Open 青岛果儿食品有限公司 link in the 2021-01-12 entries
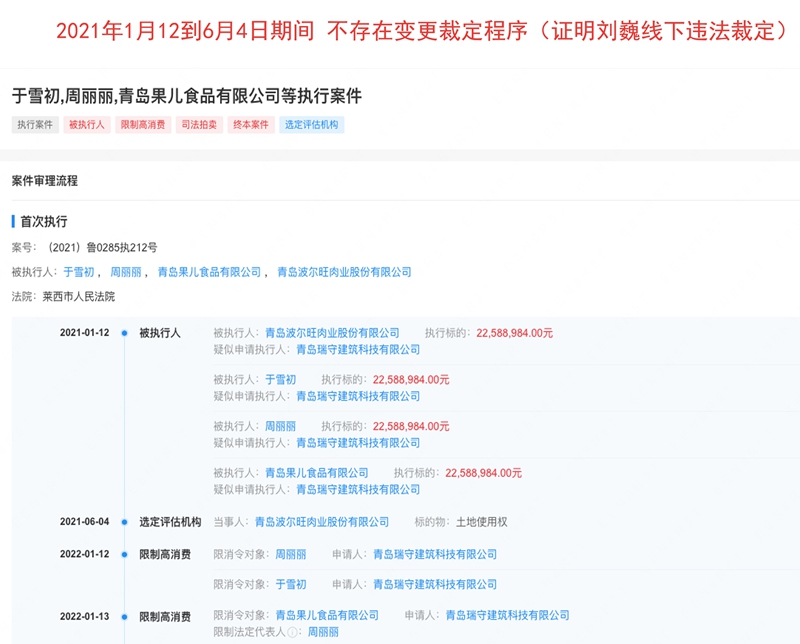800x644 pixels. tap(316, 473)
